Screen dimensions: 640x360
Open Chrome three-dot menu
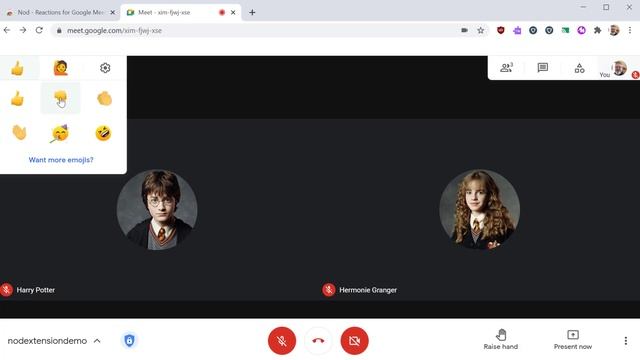630,30
